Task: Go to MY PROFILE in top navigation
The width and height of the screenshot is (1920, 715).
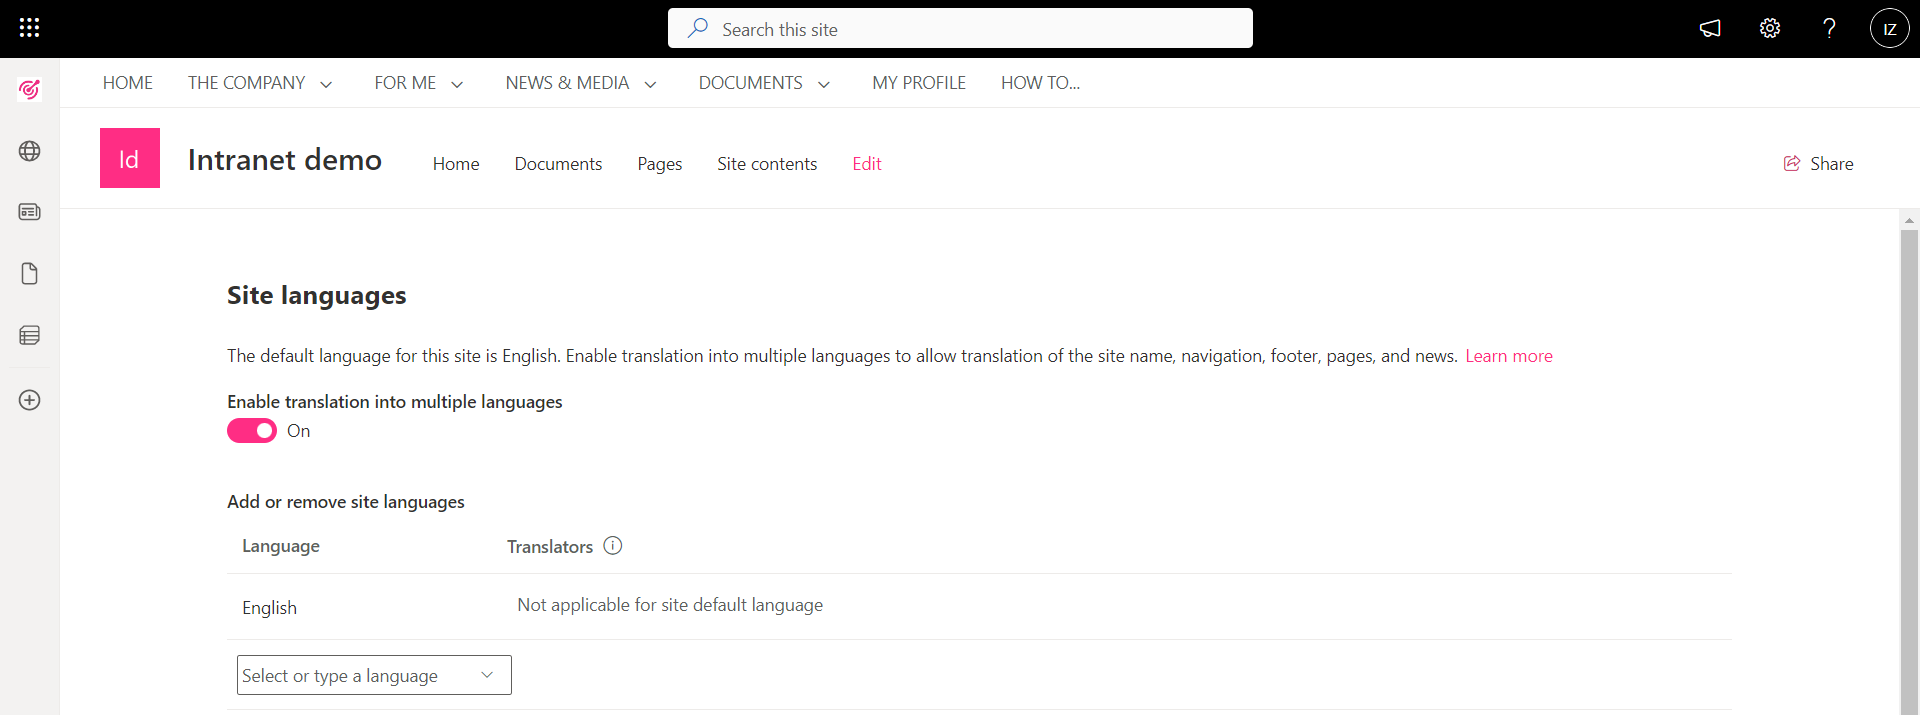Action: tap(918, 83)
